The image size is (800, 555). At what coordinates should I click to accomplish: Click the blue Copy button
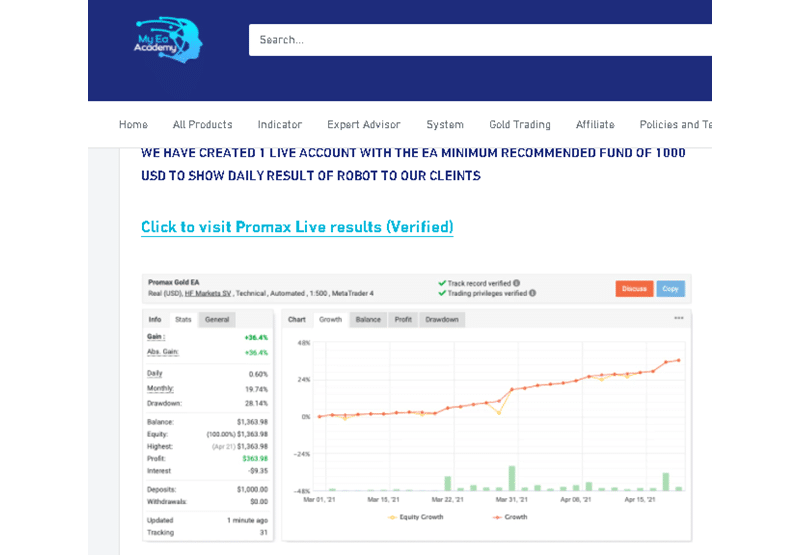pyautogui.click(x=670, y=289)
